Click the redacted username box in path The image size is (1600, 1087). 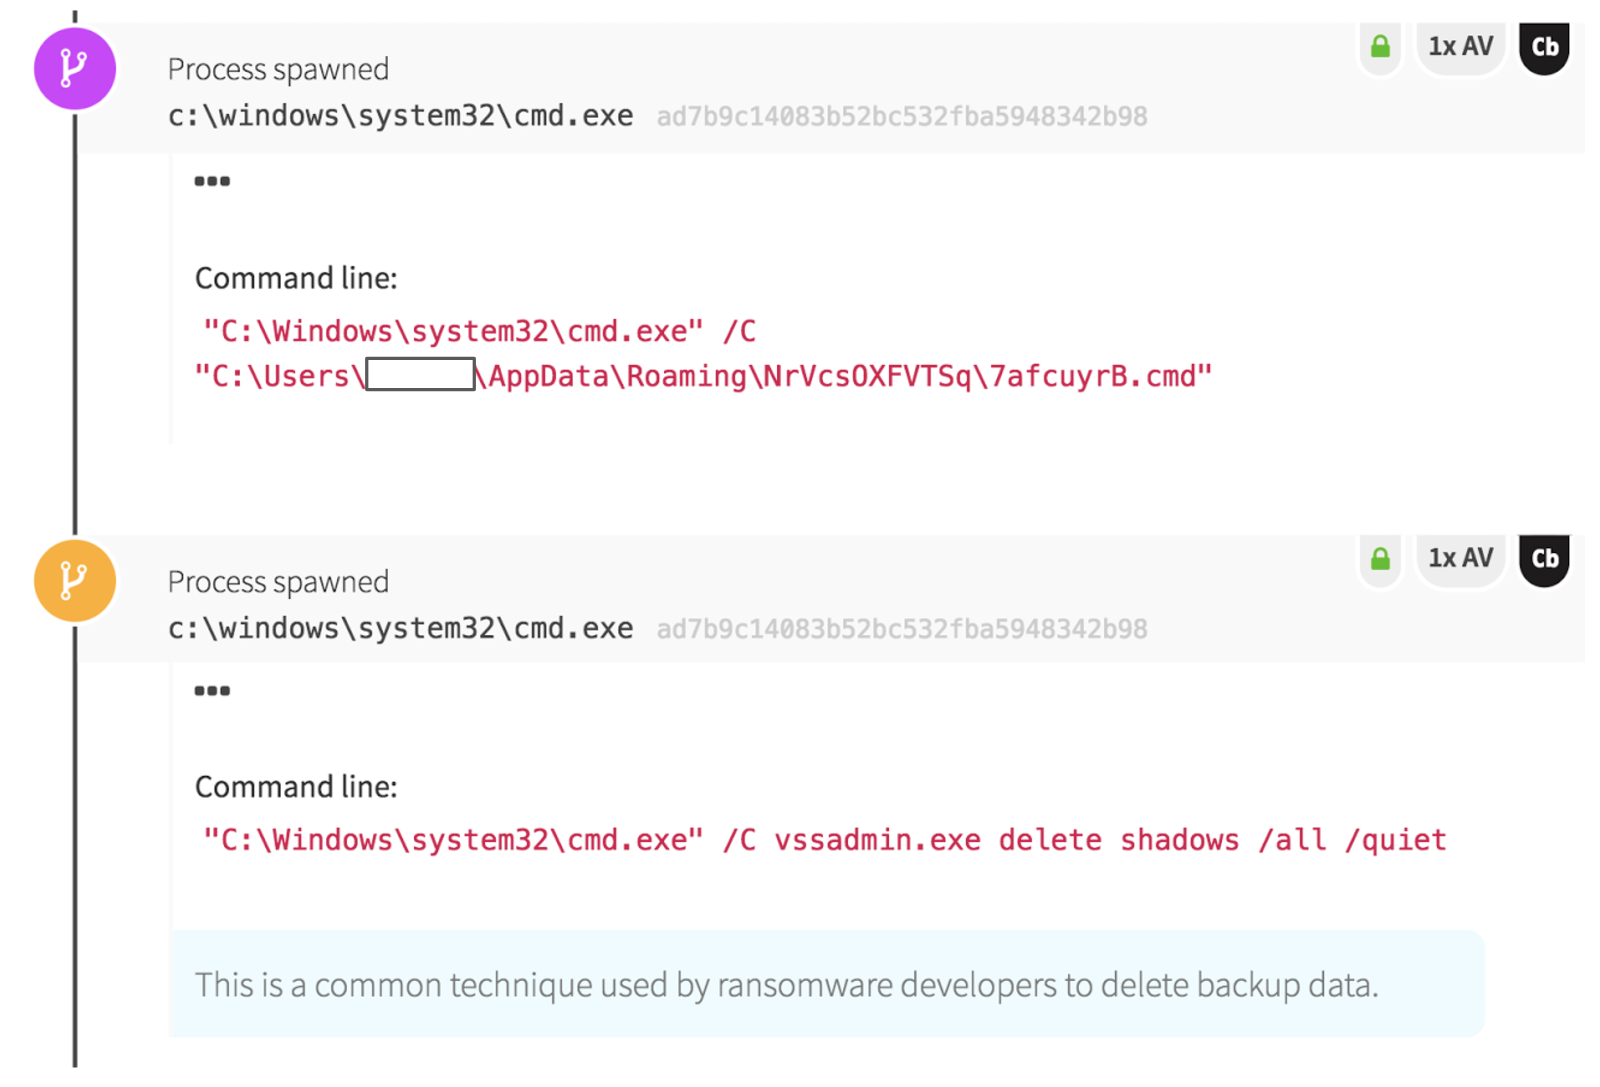click(x=420, y=375)
